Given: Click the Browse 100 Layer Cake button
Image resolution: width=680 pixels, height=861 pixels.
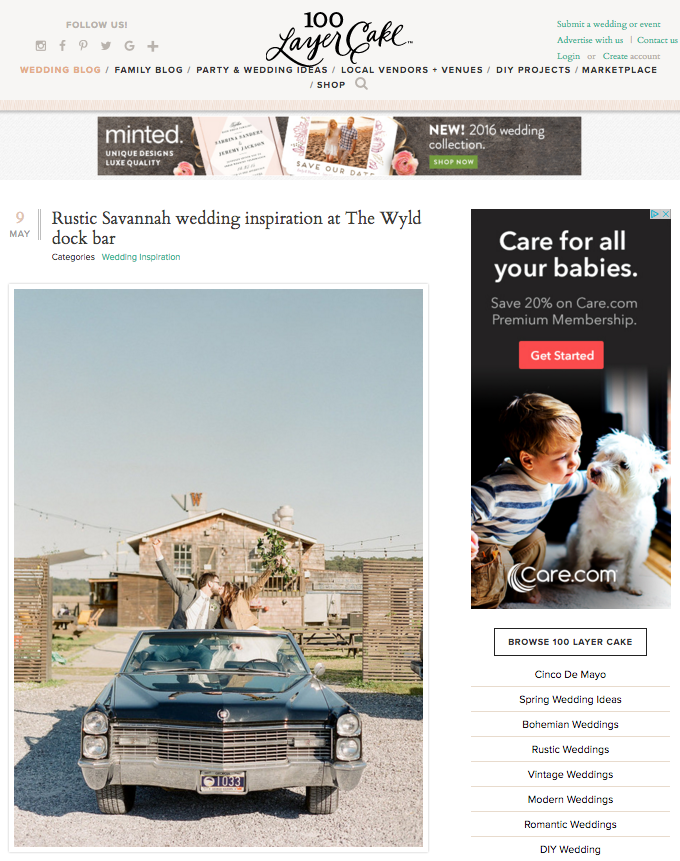Looking at the screenshot, I should 570,642.
